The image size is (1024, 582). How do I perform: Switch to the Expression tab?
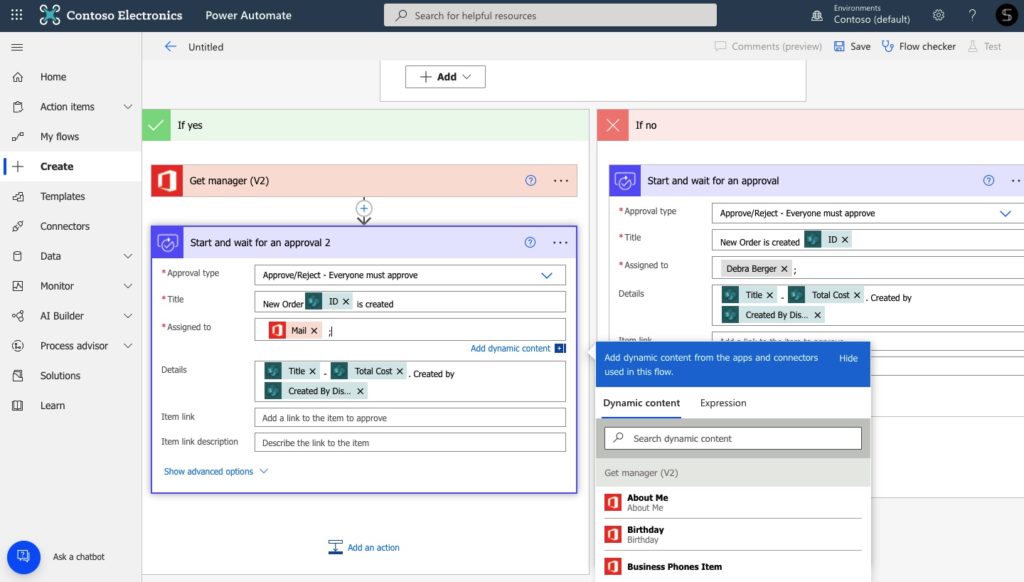point(723,403)
